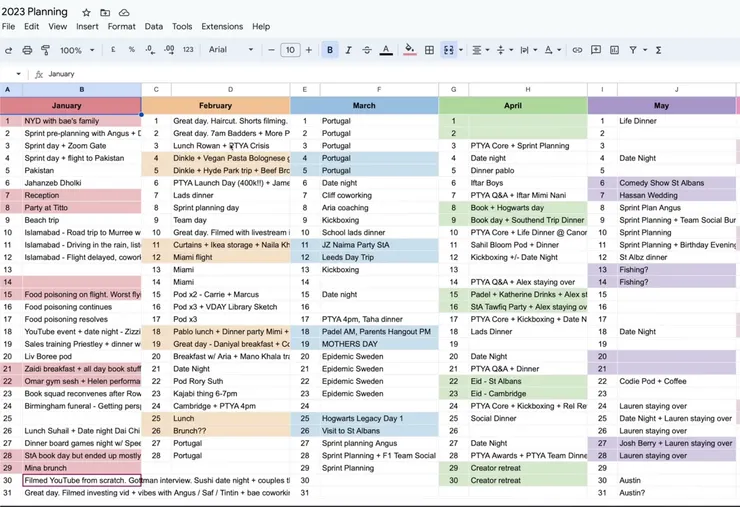Viewport: 740px width, 507px height.
Task: Click the redo arrow icon
Action: pos(8,50)
